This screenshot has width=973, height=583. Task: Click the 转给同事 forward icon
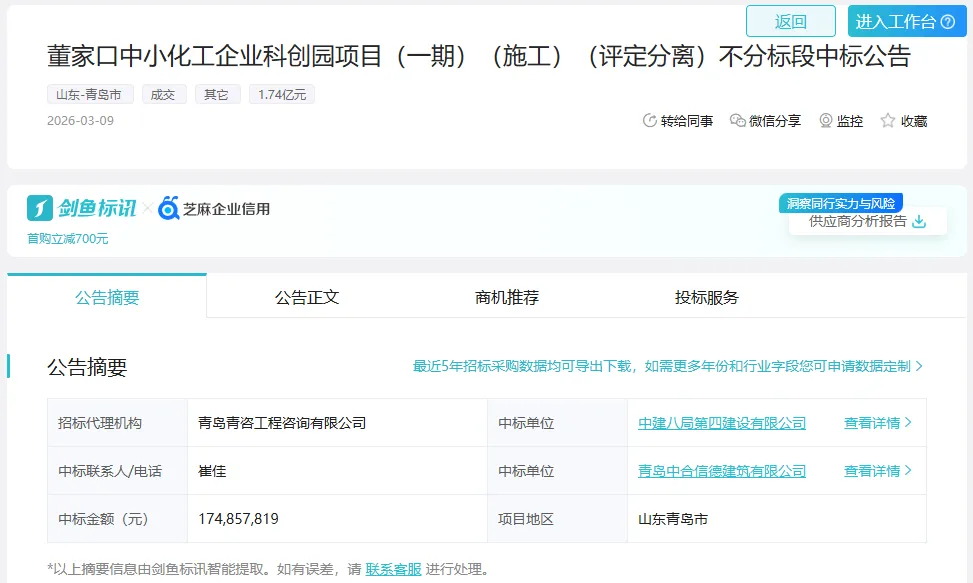pos(649,121)
